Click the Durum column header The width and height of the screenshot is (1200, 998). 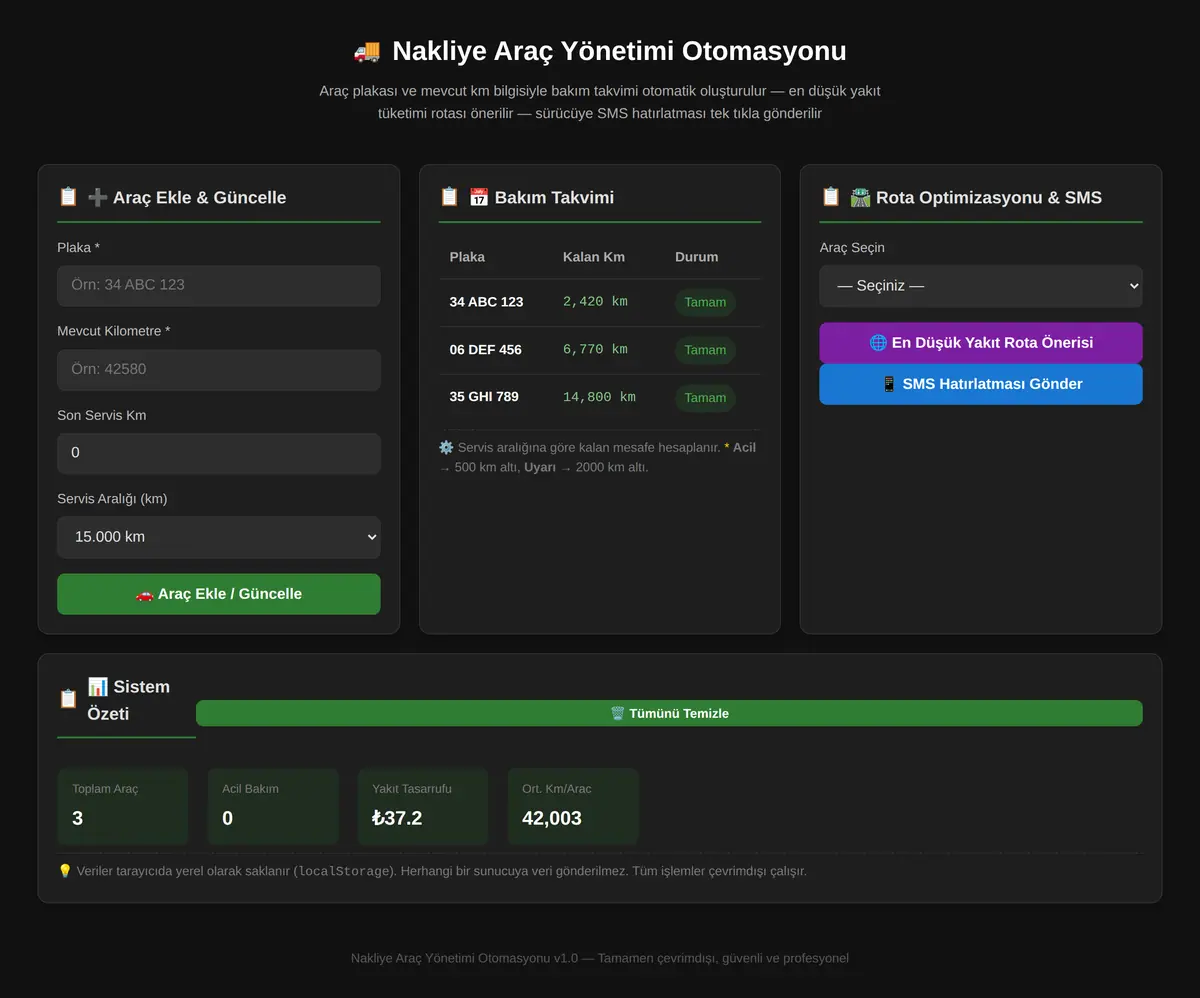(x=697, y=257)
